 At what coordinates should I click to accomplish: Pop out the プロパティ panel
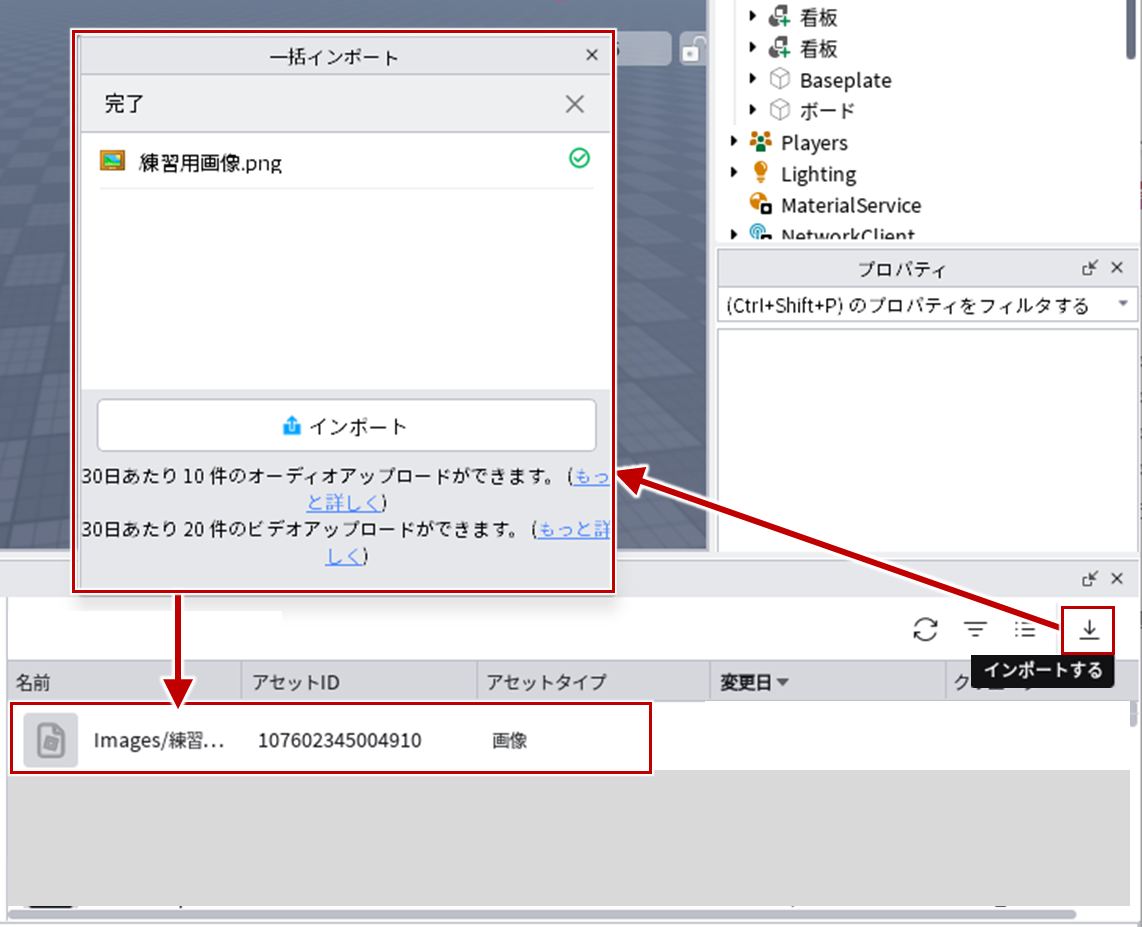tap(1090, 268)
